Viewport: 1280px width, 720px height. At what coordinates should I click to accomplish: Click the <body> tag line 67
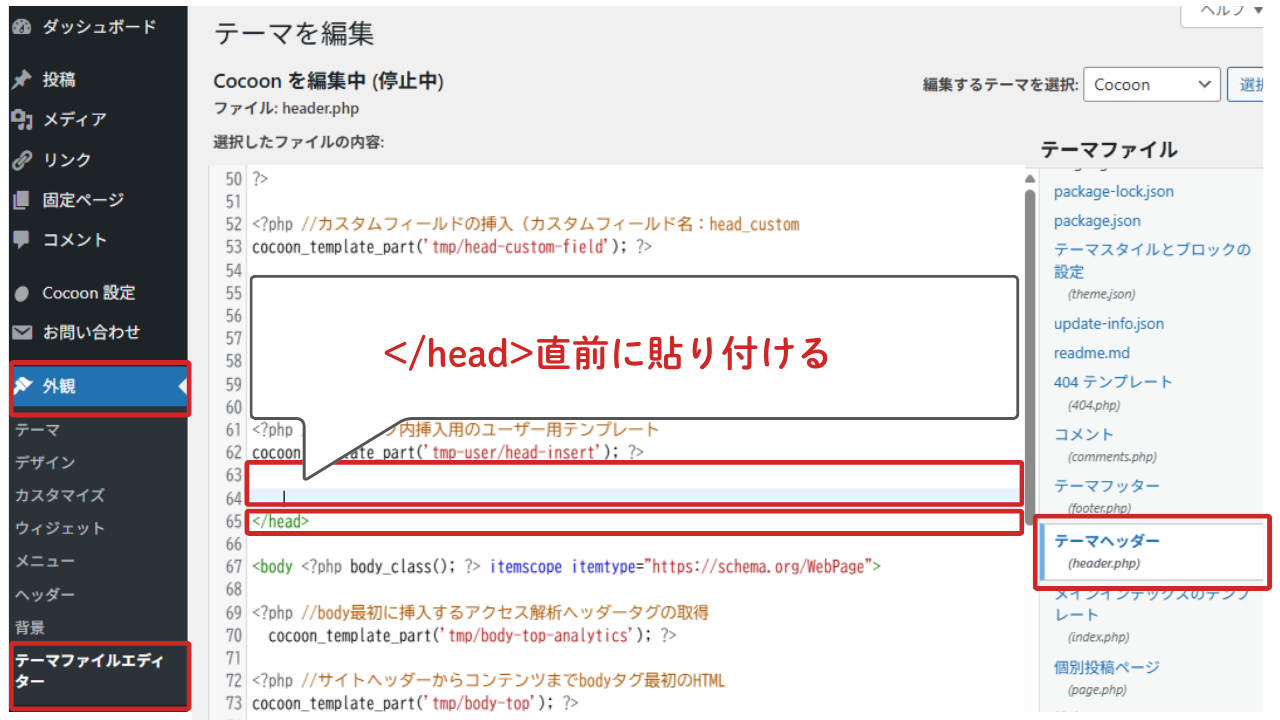[x=567, y=567]
